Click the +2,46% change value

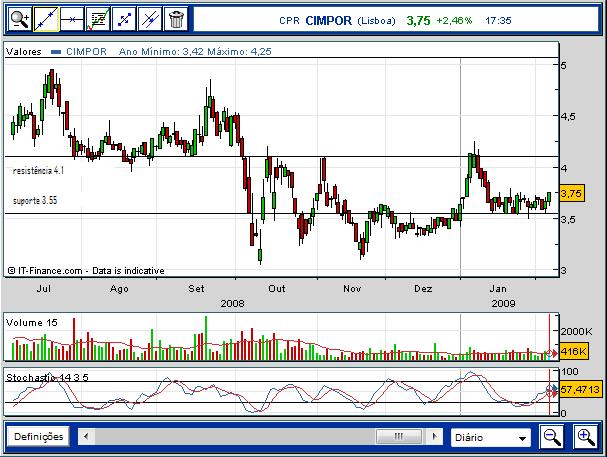click(454, 21)
